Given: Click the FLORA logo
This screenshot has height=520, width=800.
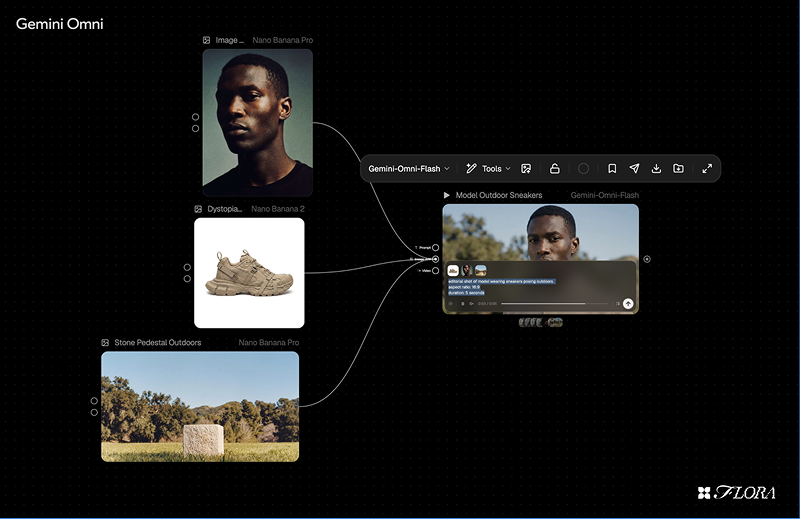Looking at the screenshot, I should [x=737, y=492].
